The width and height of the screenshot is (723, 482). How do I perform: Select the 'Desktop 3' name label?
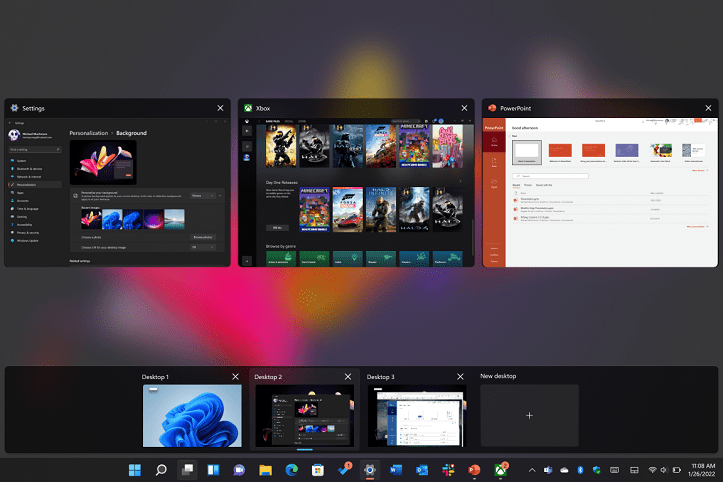[381, 377]
